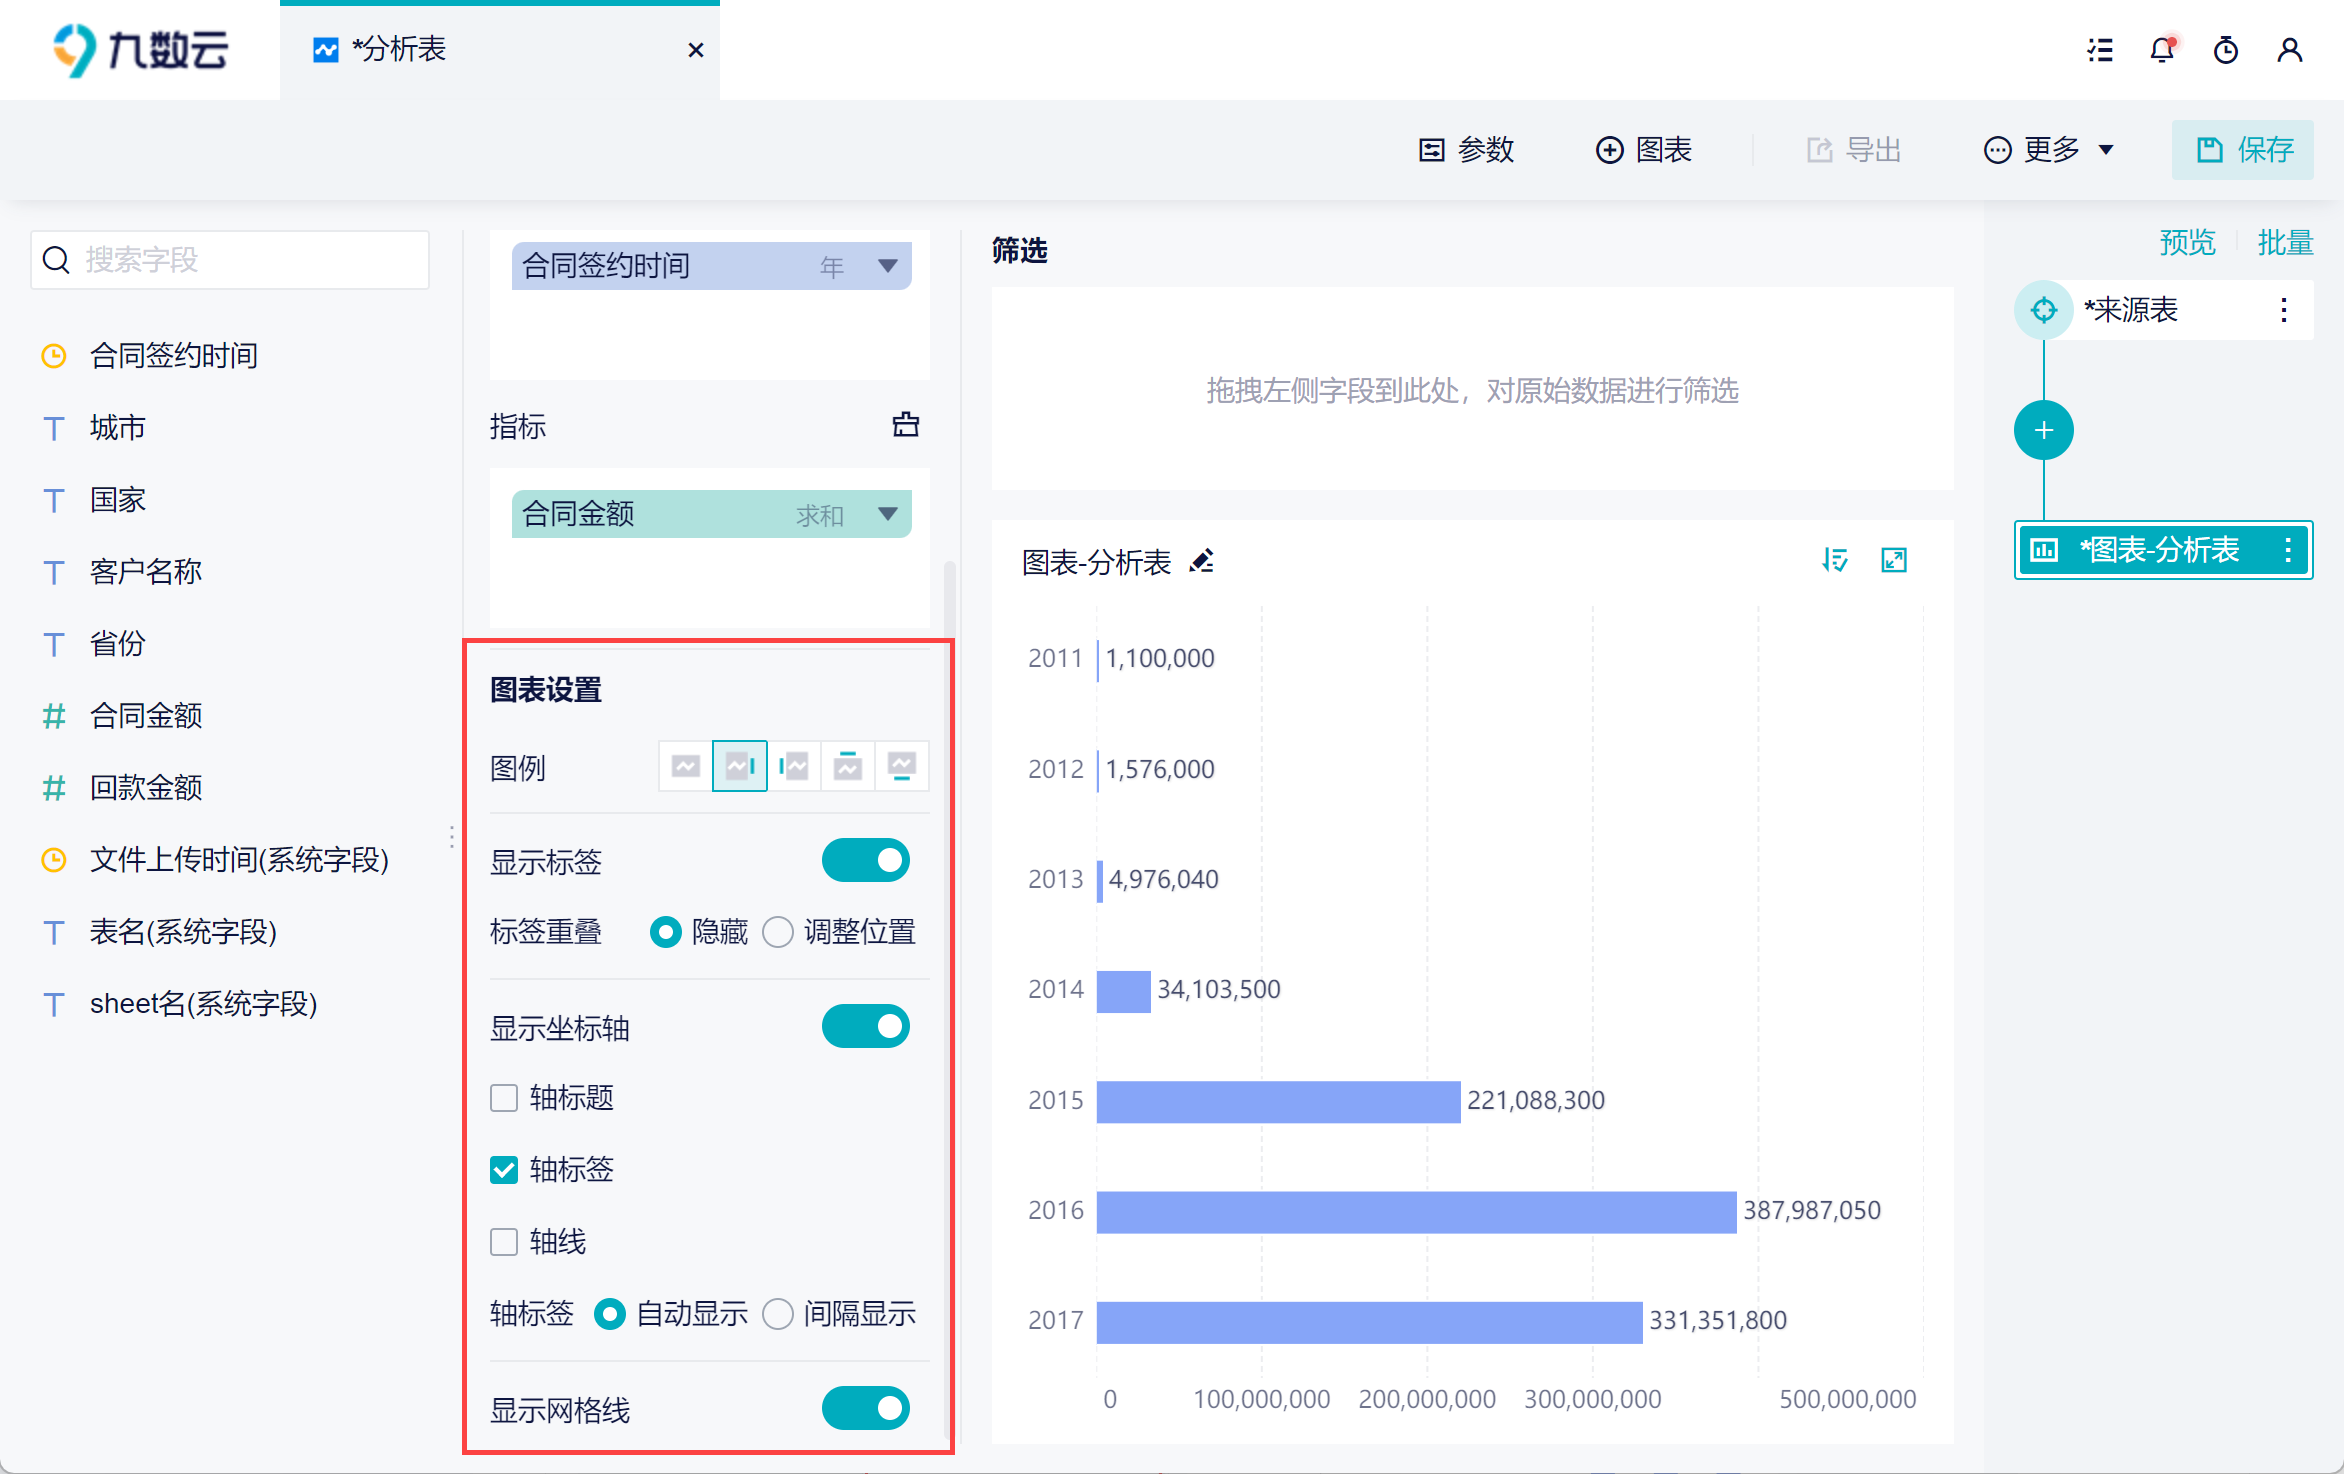Click the edit pencil next to 图表-分析表
2344x1474 pixels.
(x=1202, y=561)
